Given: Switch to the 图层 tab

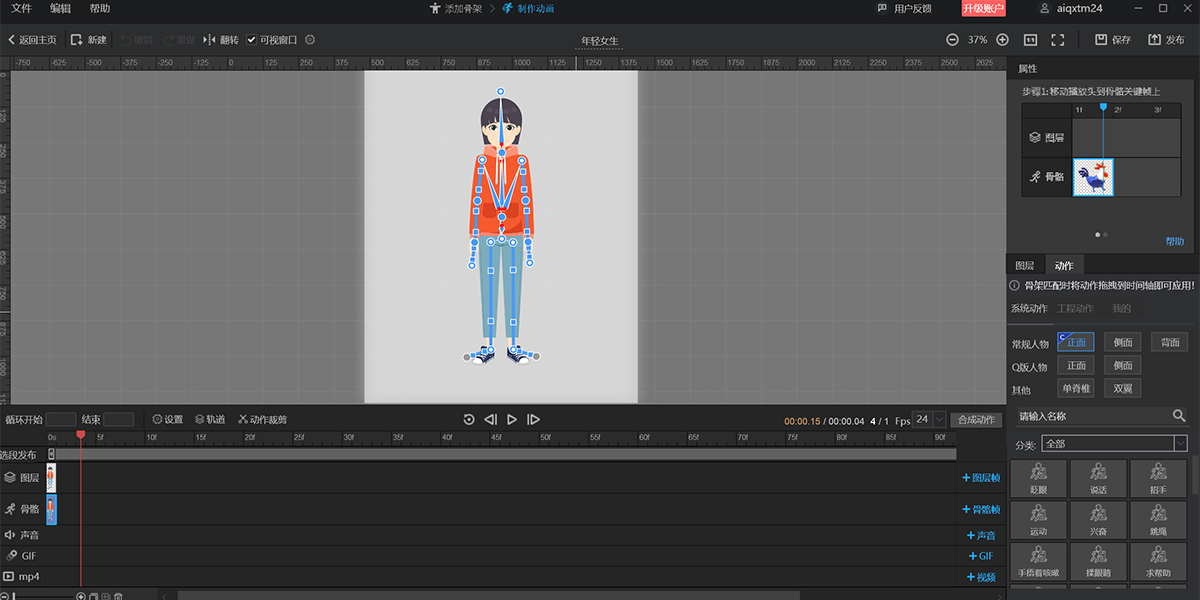Looking at the screenshot, I should coord(1025,266).
